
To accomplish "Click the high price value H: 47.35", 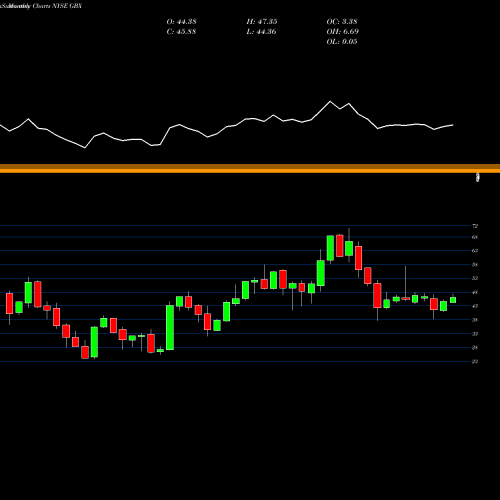I will coord(262,22).
